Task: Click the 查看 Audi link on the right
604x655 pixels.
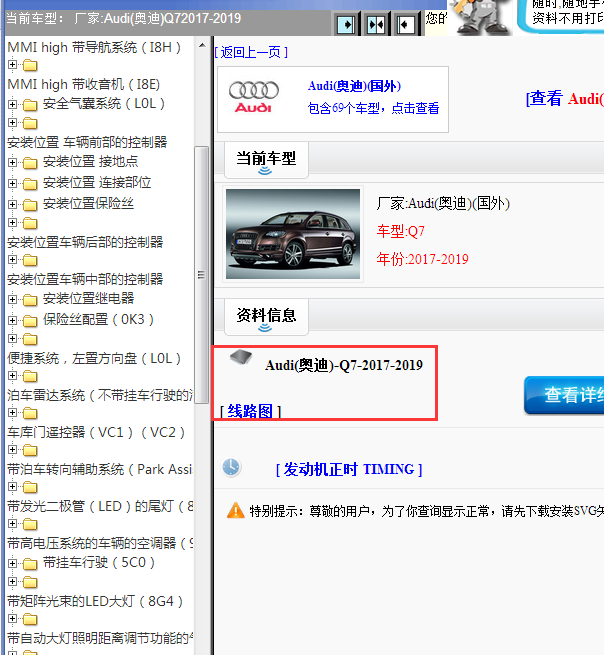Action: pos(565,99)
